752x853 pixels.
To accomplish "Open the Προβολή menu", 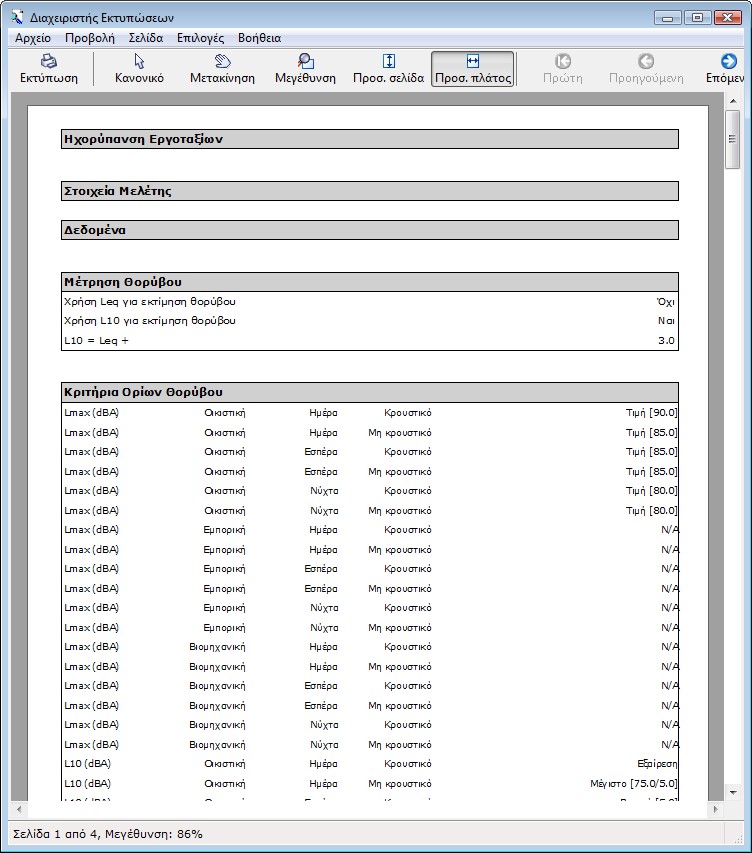I will click(90, 38).
